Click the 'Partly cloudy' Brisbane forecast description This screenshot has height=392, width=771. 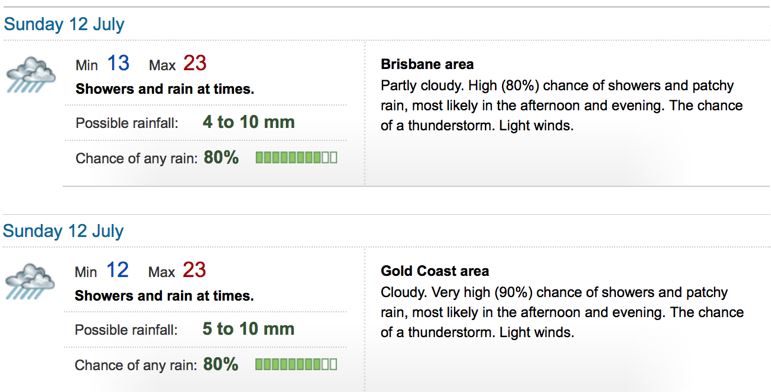(562, 105)
